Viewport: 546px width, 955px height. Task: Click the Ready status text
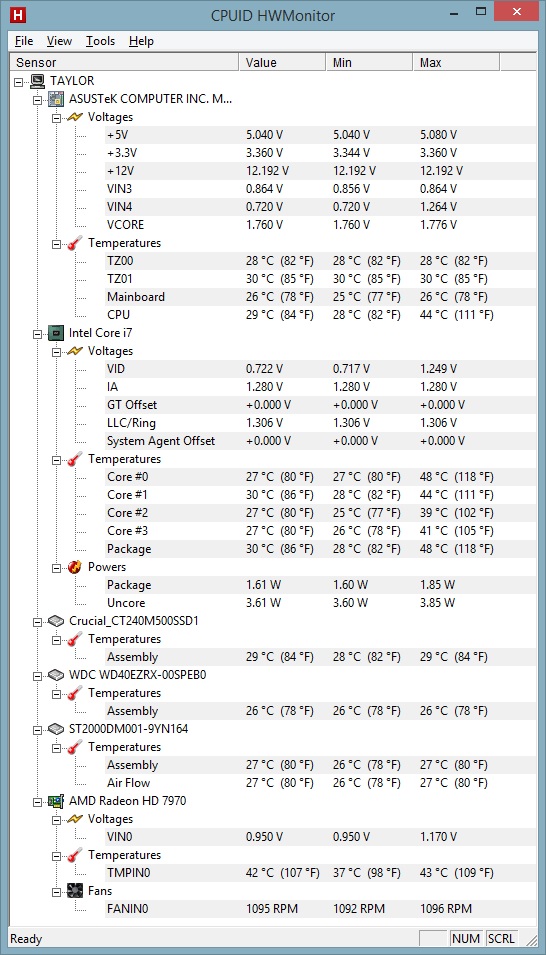click(x=26, y=939)
